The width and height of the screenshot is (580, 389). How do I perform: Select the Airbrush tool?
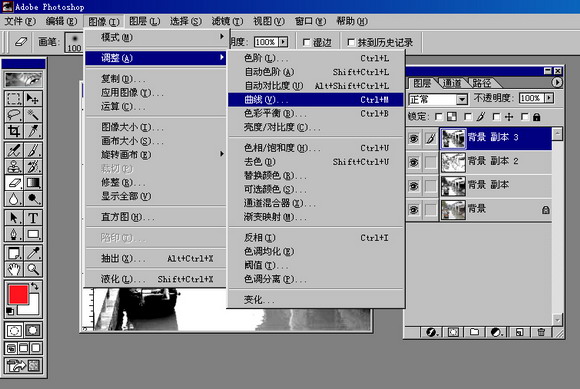(14, 150)
